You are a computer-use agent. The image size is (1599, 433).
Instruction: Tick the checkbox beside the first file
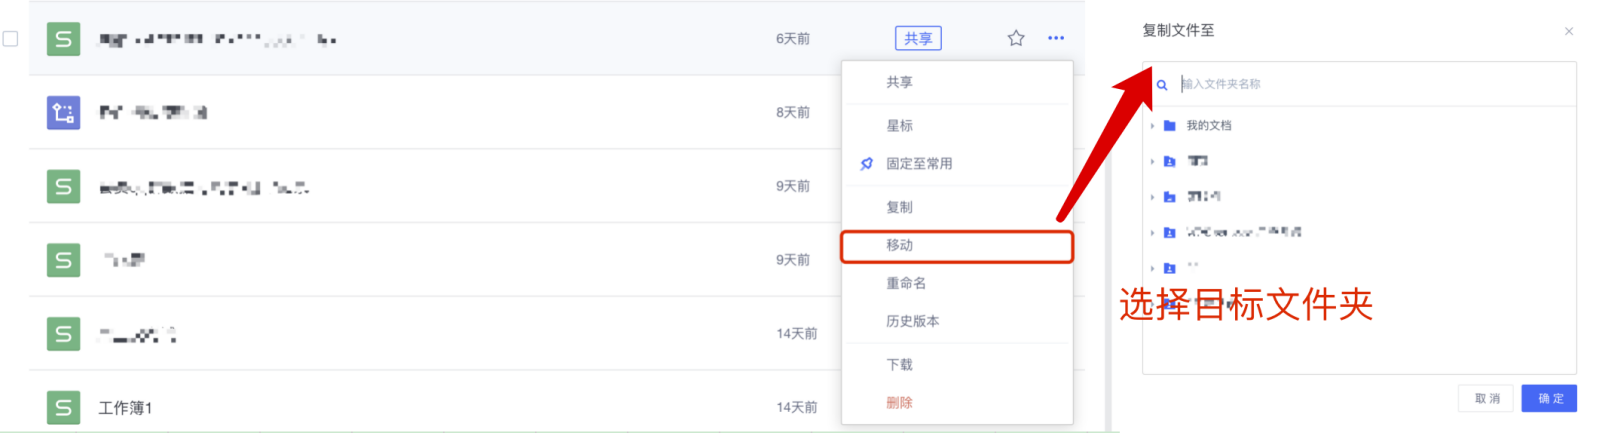point(11,39)
